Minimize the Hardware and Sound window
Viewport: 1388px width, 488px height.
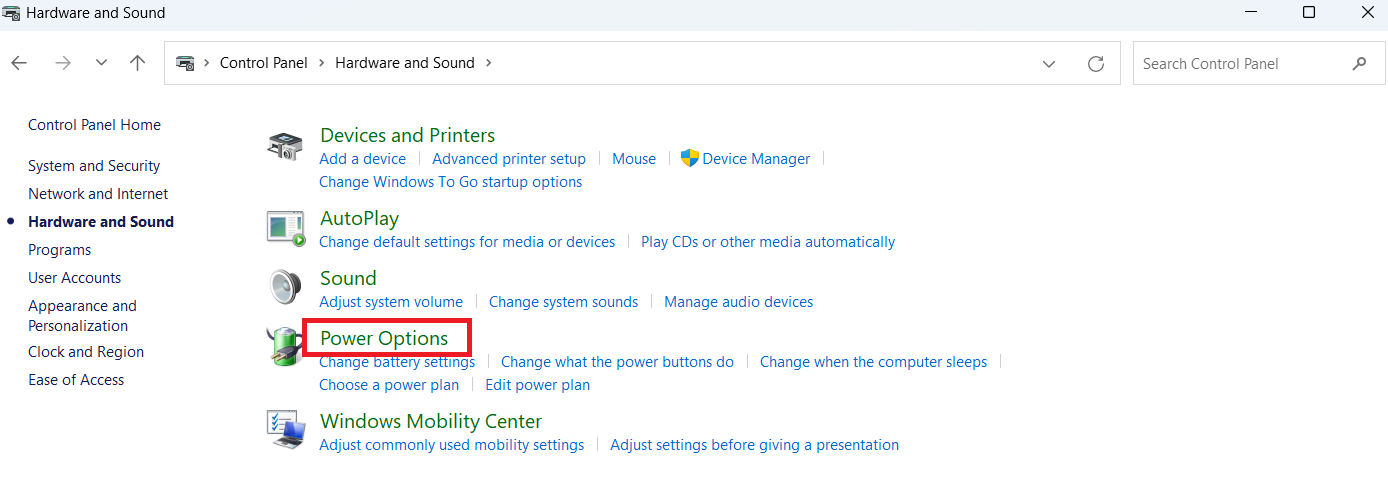[x=1251, y=13]
